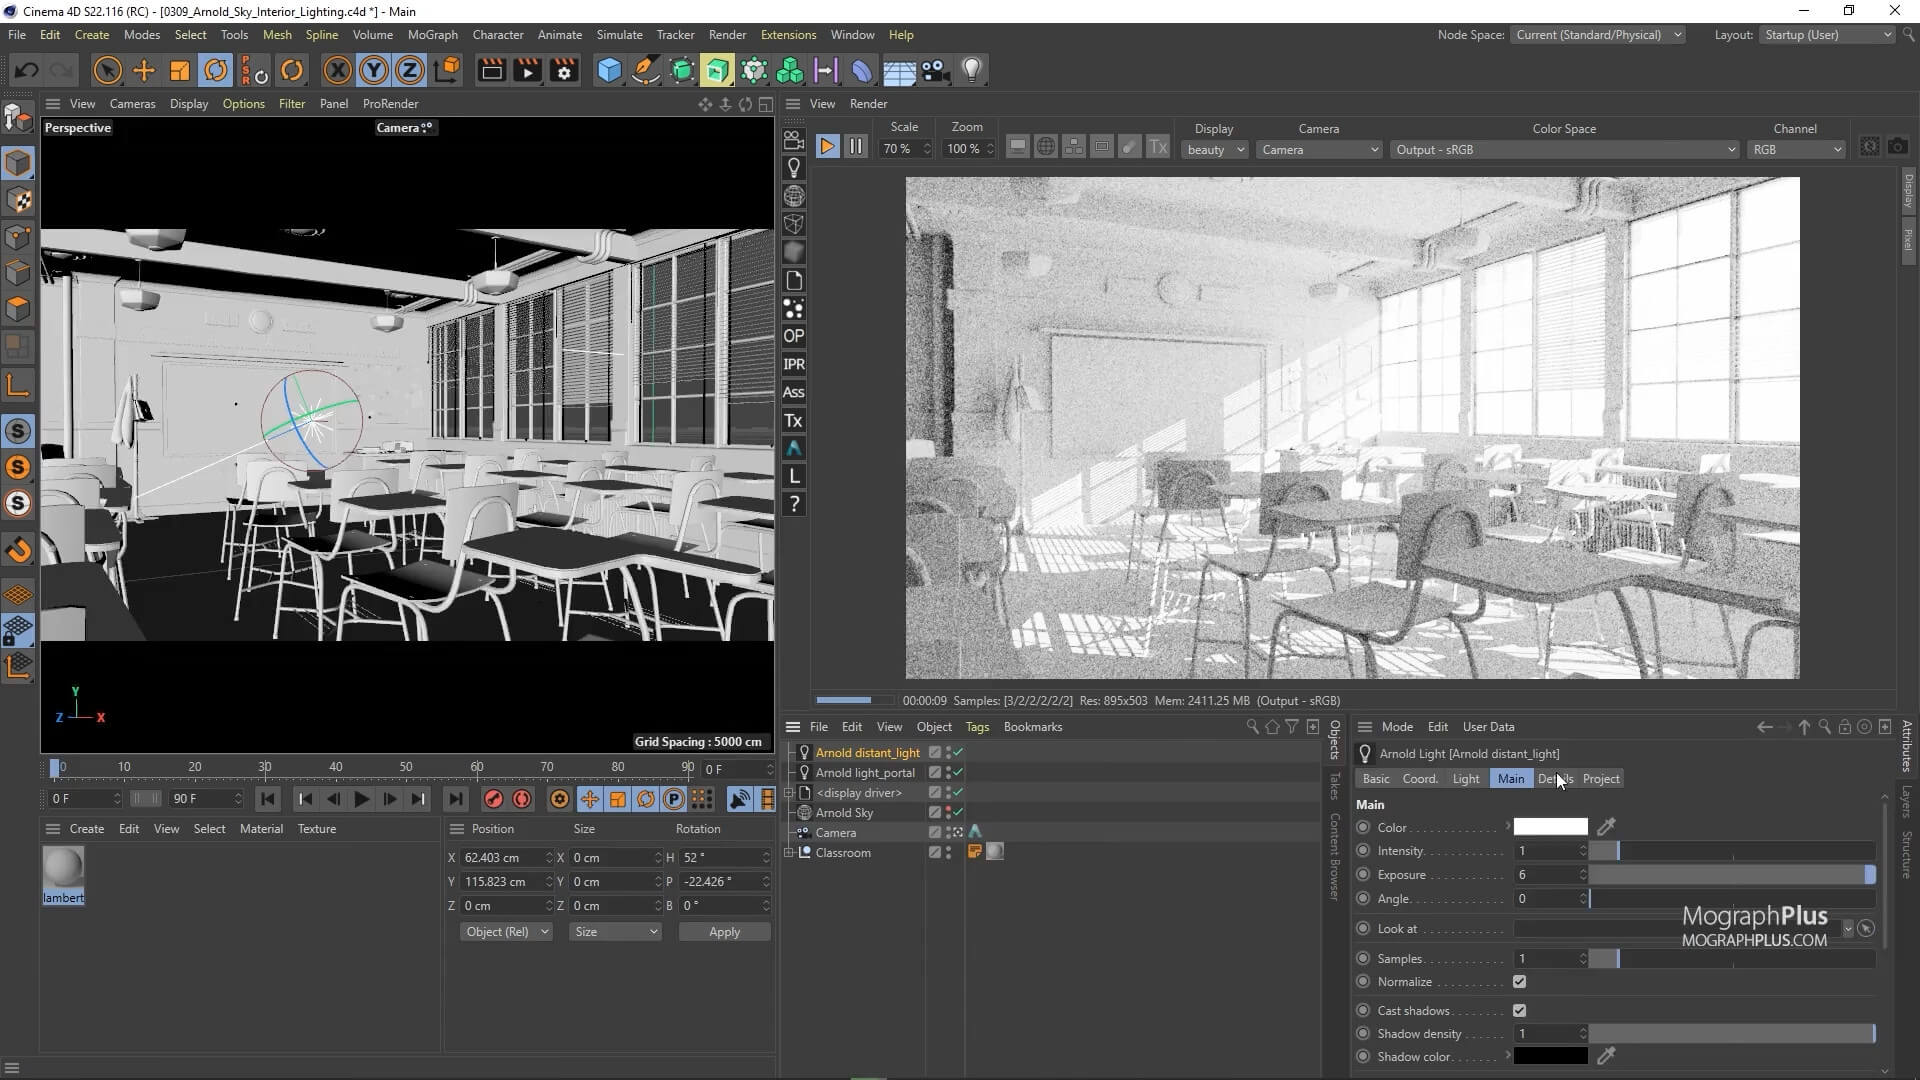Viewport: 1920px width, 1080px height.
Task: Pause the live render with the pause button
Action: 855,146
